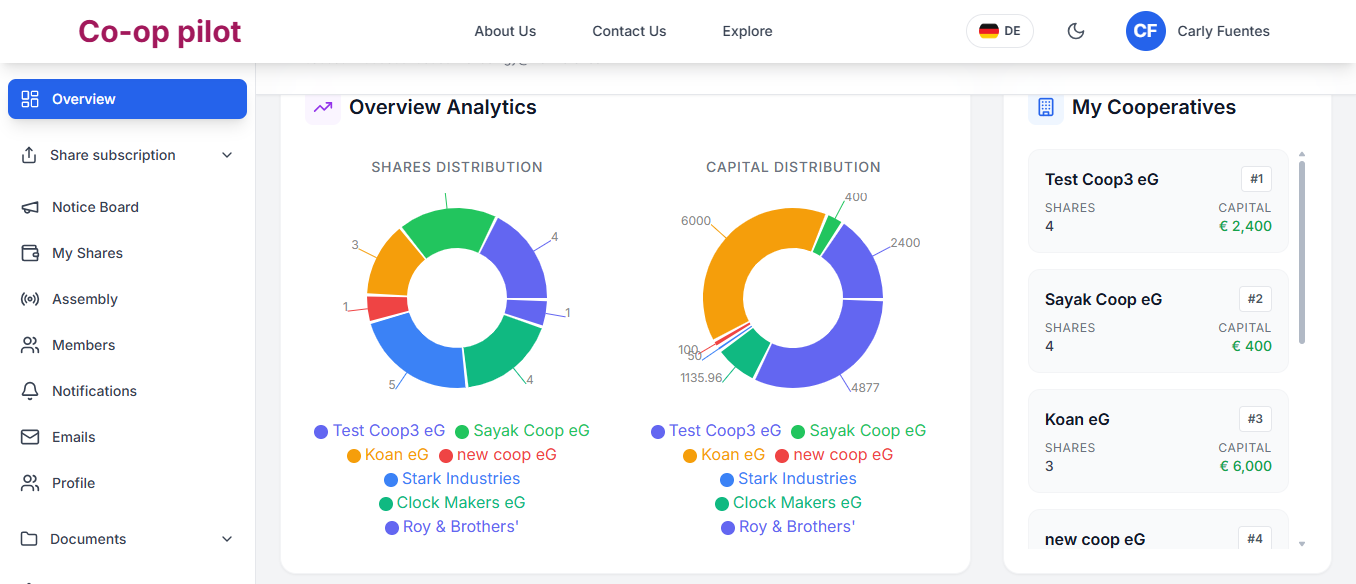Toggle Roy & Brothers' in shares legend
The width and height of the screenshot is (1356, 584).
pyautogui.click(x=452, y=527)
